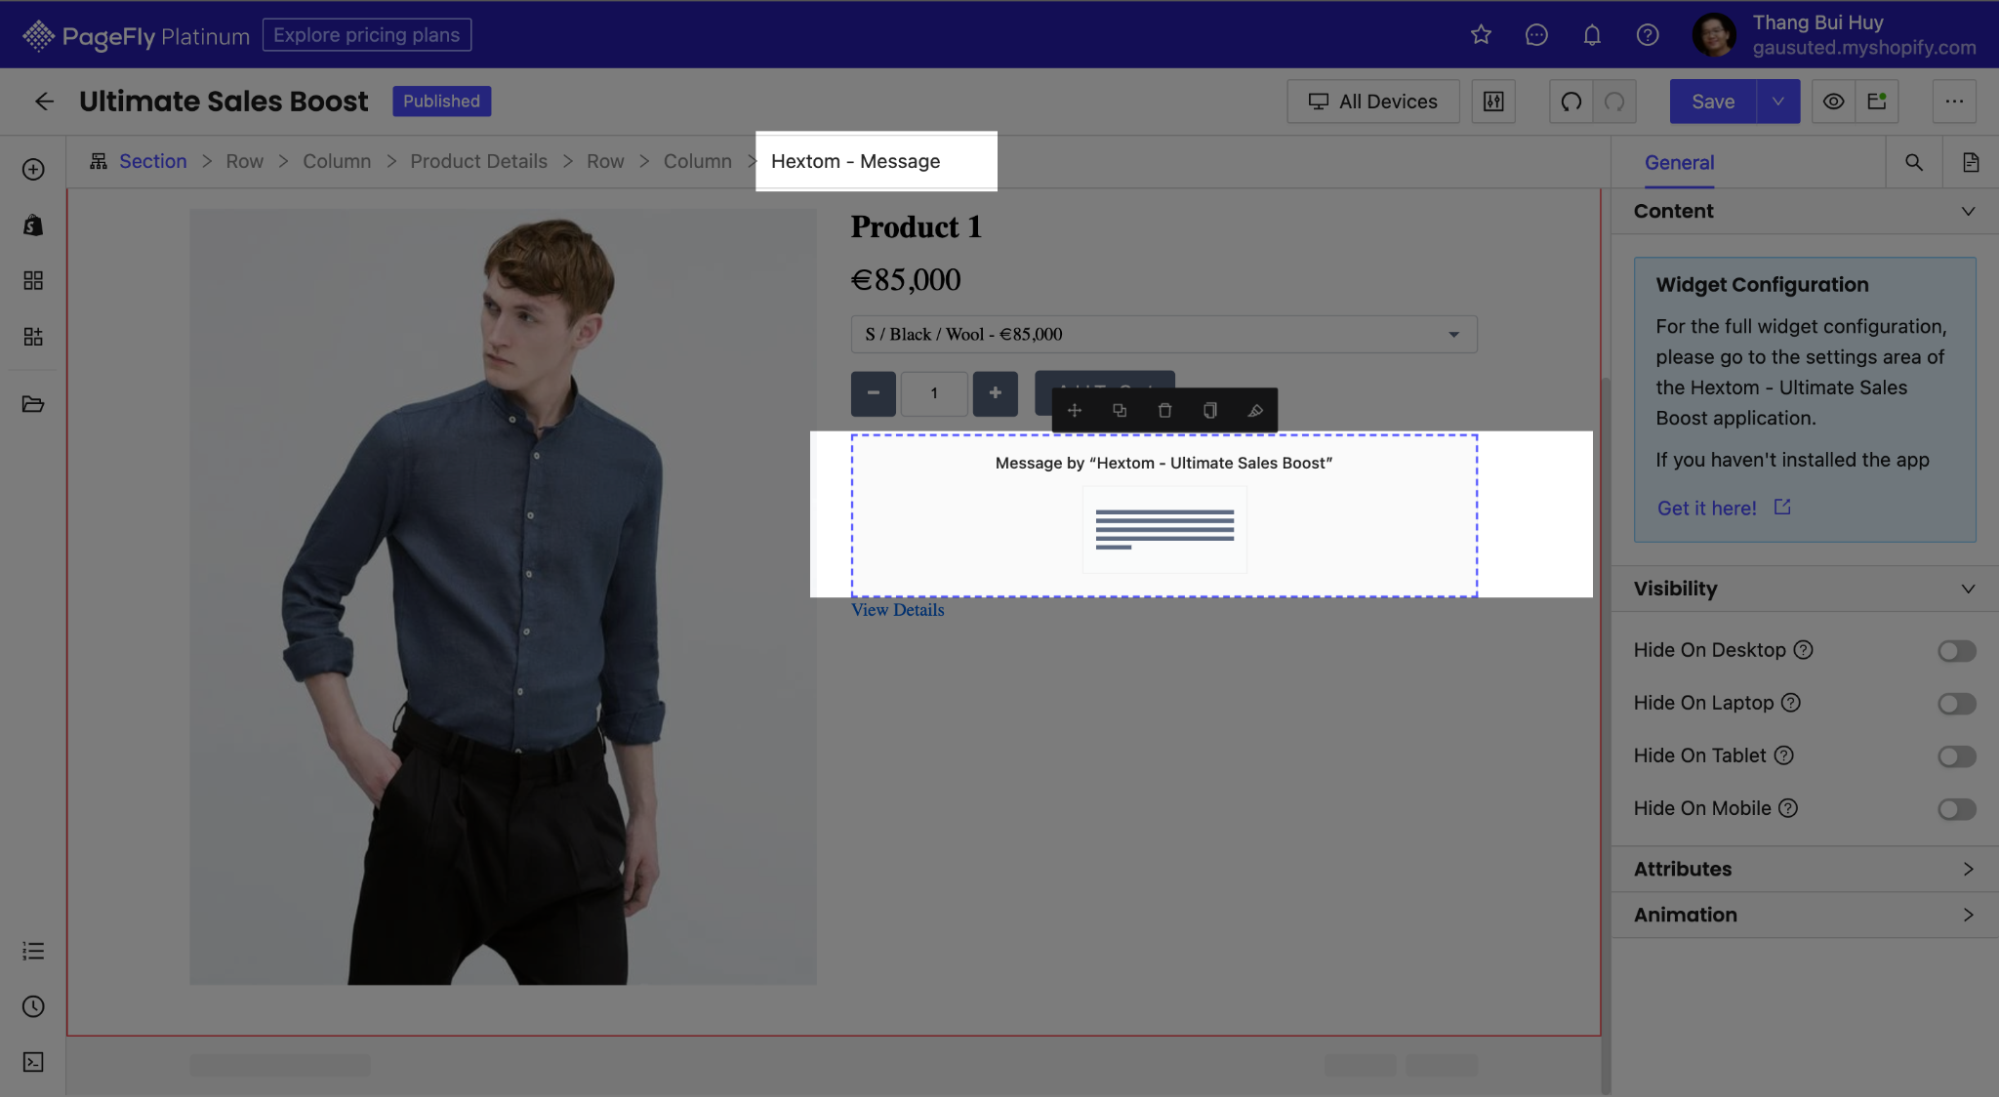The width and height of the screenshot is (1999, 1098).
Task: Click the star favorite icon in header
Action: coord(1481,35)
